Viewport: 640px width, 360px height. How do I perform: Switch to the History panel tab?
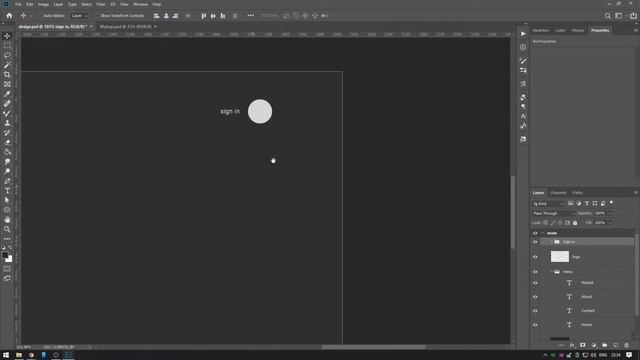[578, 30]
